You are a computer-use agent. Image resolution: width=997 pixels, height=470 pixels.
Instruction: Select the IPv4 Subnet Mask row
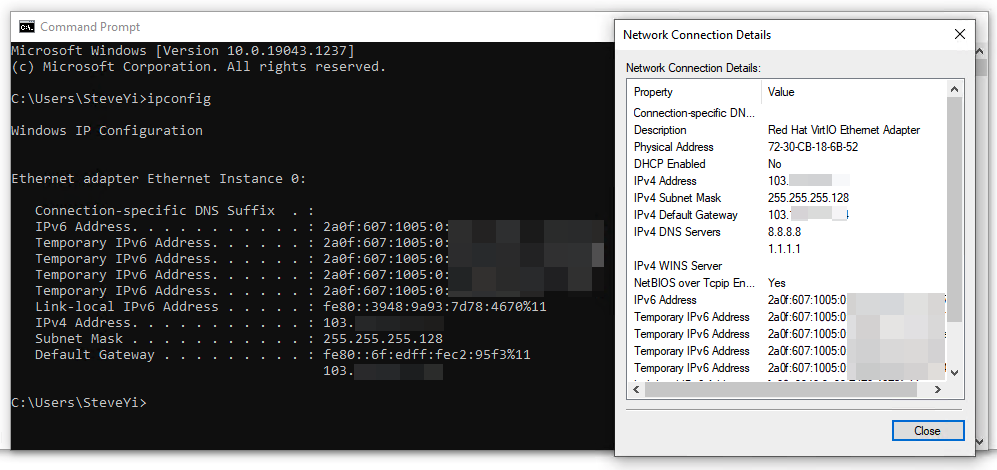click(x=787, y=198)
